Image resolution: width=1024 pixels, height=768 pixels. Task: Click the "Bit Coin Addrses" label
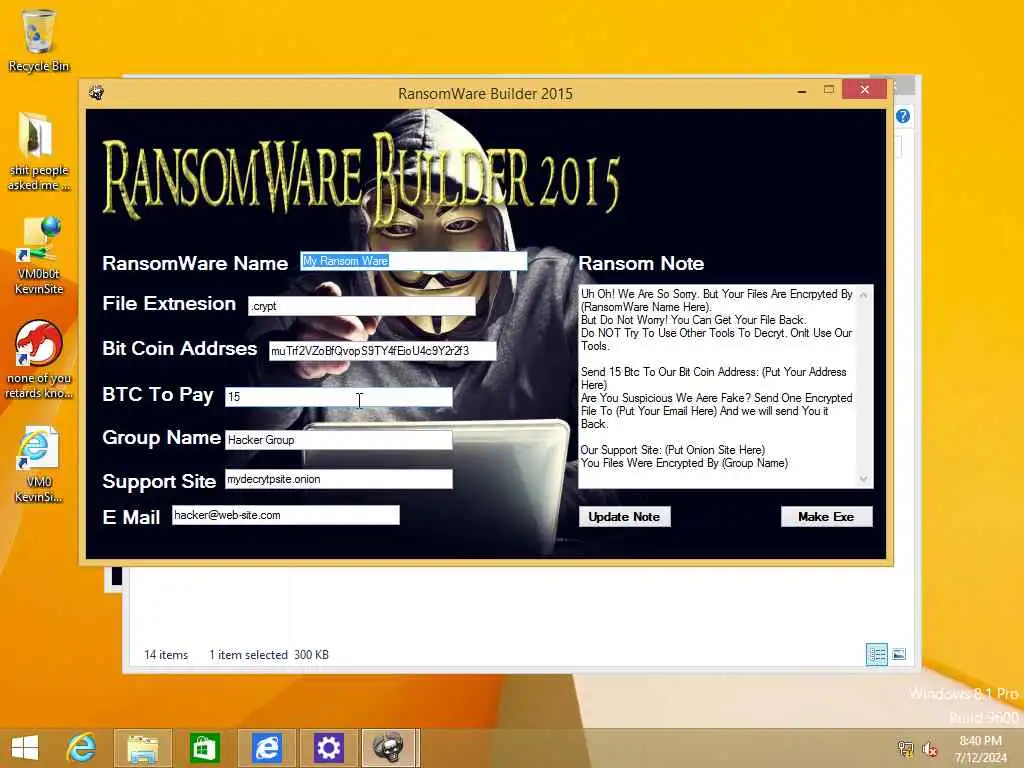point(180,348)
